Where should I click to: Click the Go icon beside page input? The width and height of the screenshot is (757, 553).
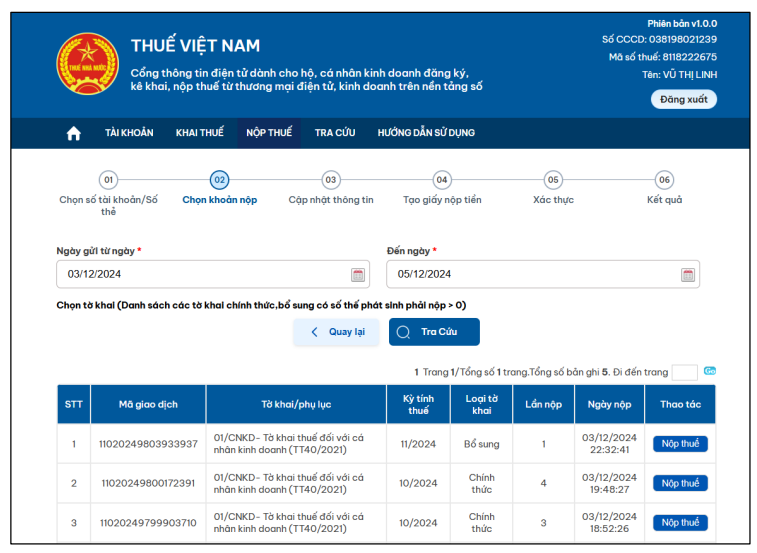click(710, 371)
